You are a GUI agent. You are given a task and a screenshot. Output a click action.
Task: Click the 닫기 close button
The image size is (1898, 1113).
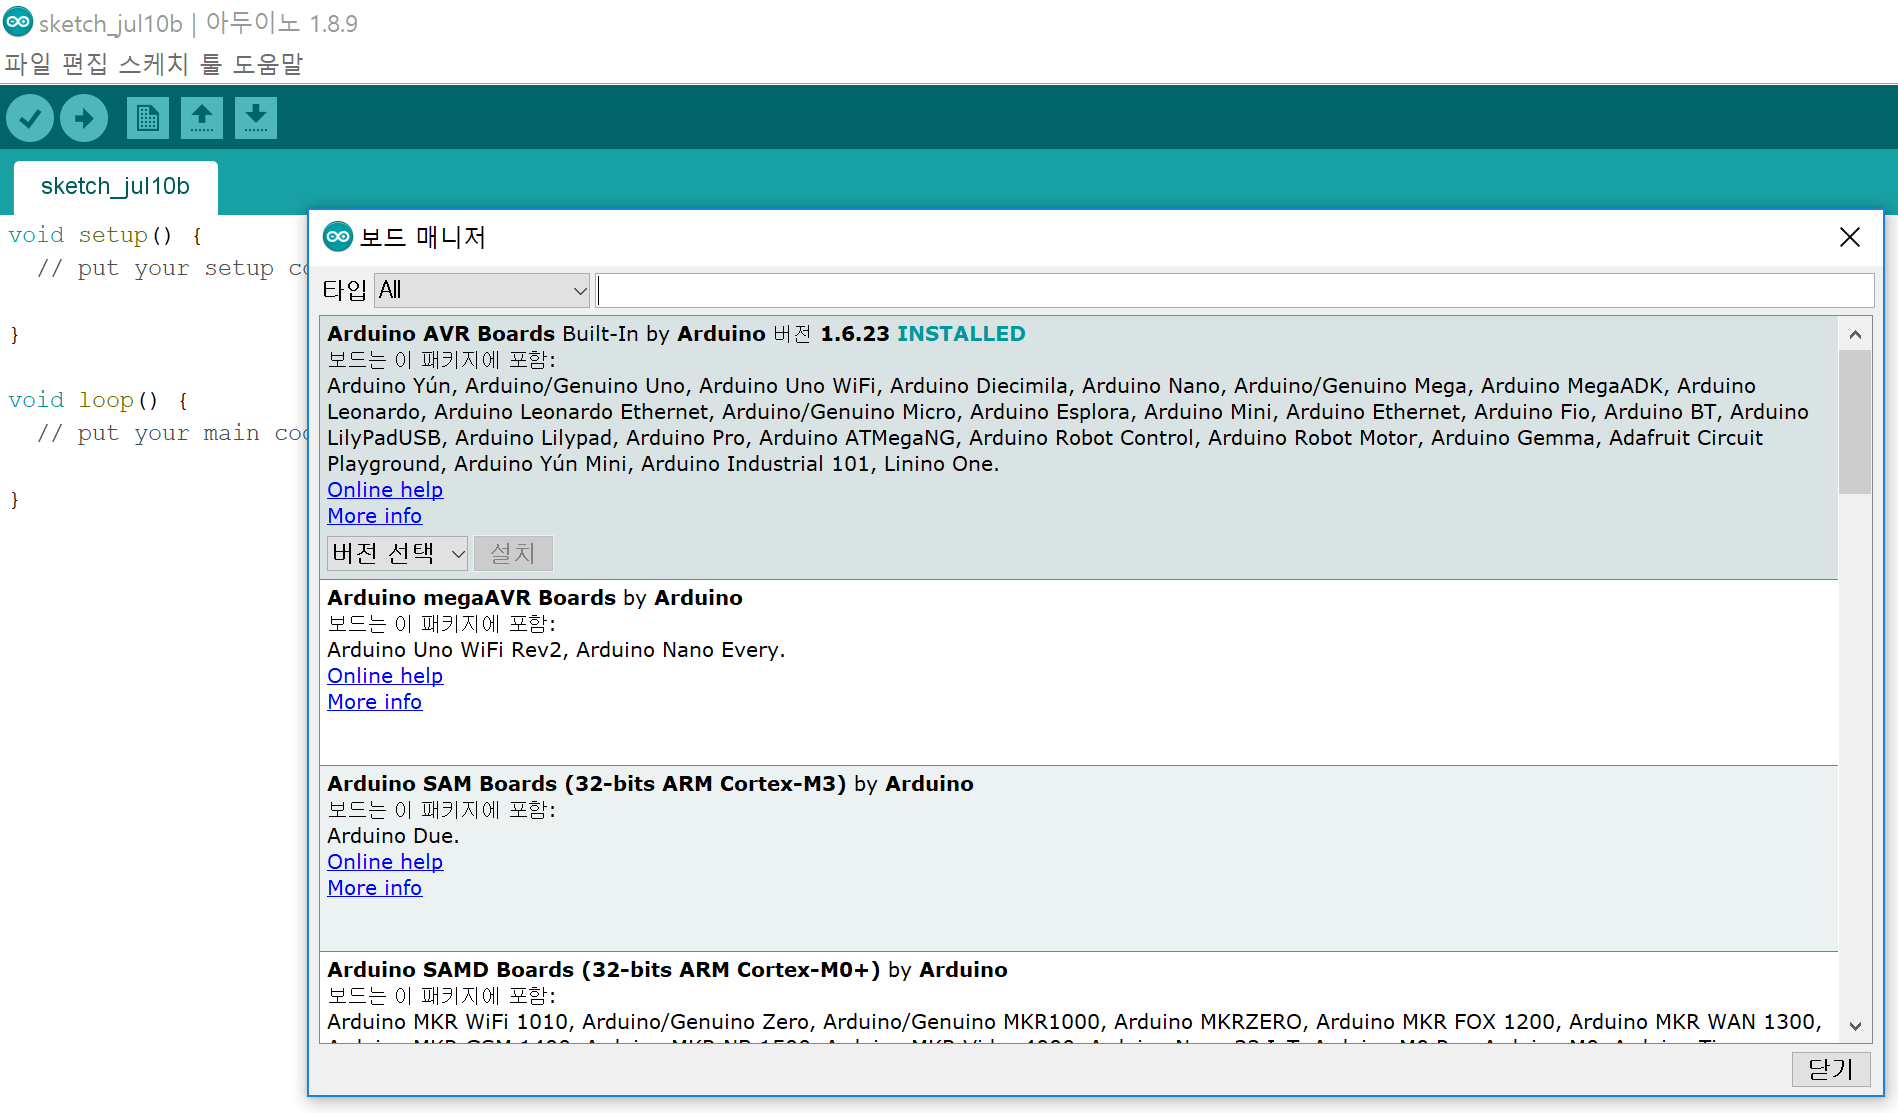(x=1831, y=1069)
